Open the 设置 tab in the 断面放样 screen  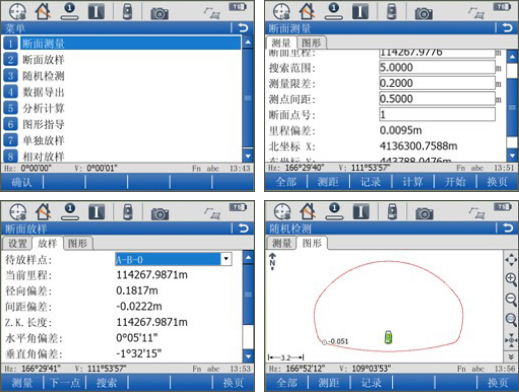point(17,243)
